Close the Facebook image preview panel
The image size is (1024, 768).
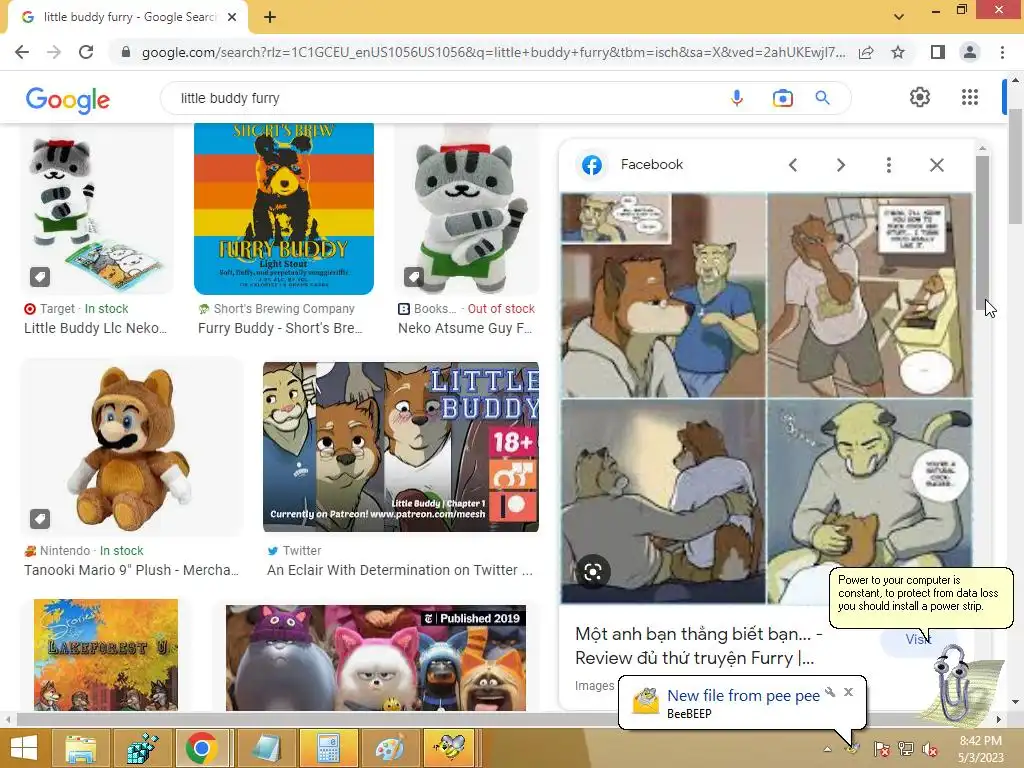tap(936, 165)
